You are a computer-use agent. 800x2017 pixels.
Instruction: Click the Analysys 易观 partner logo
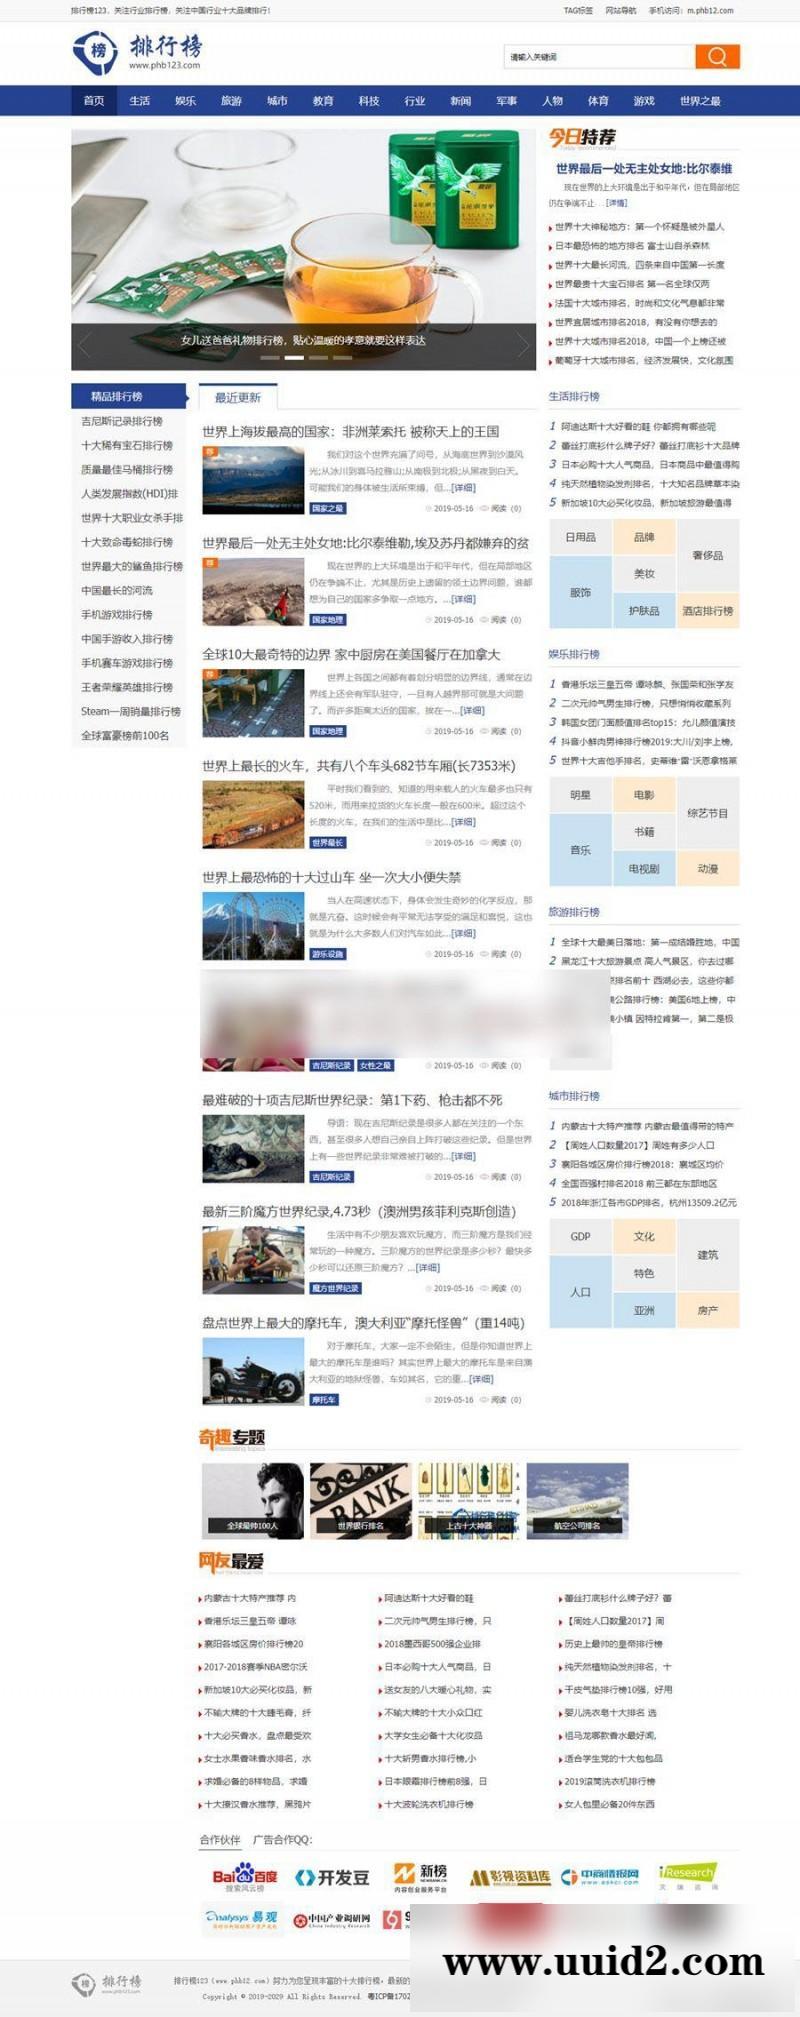[x=241, y=1918]
